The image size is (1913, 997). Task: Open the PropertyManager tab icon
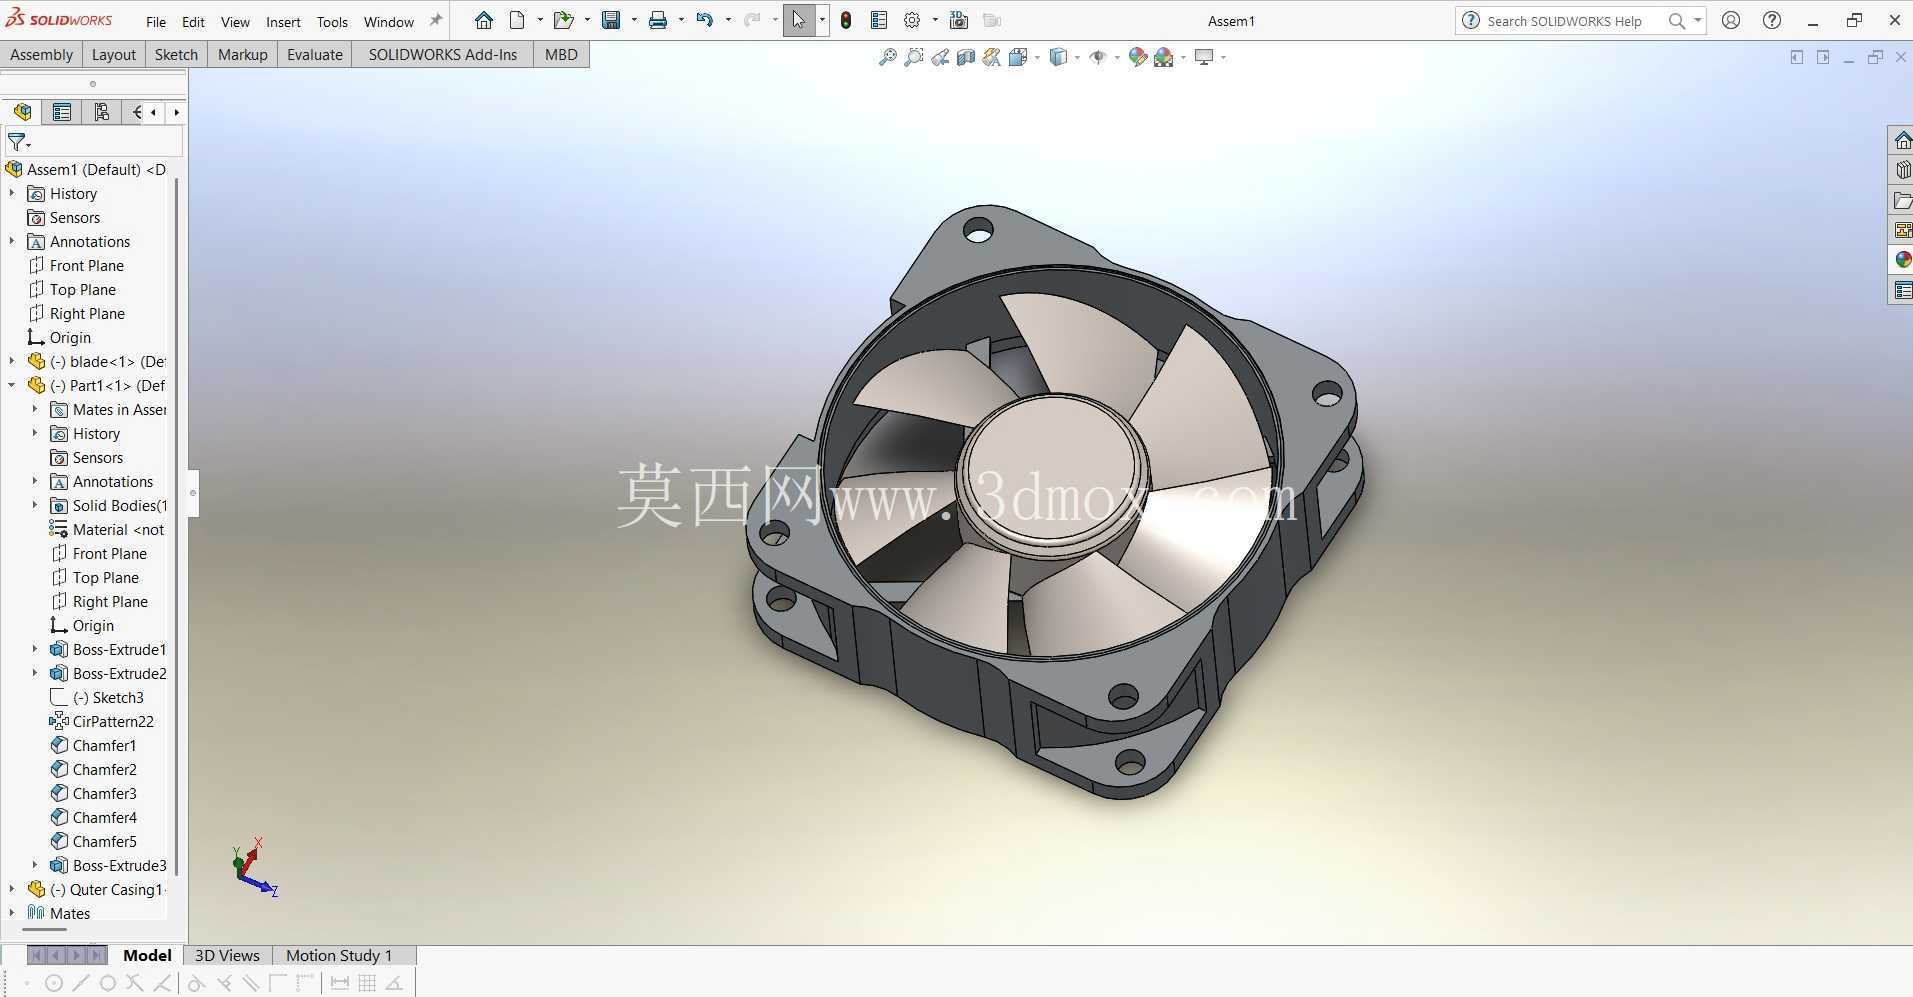point(62,112)
